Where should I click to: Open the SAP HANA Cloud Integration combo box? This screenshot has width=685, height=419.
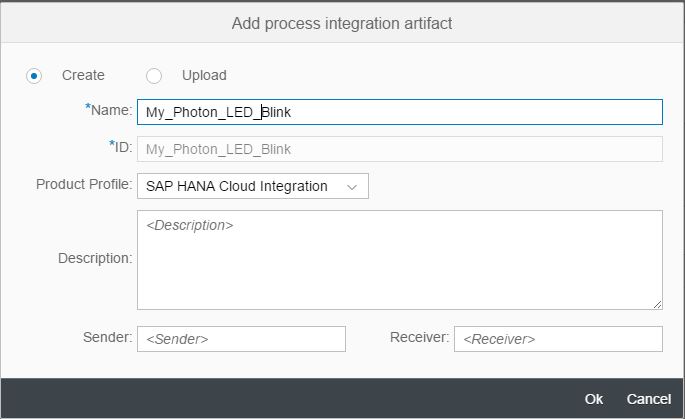click(x=238, y=186)
